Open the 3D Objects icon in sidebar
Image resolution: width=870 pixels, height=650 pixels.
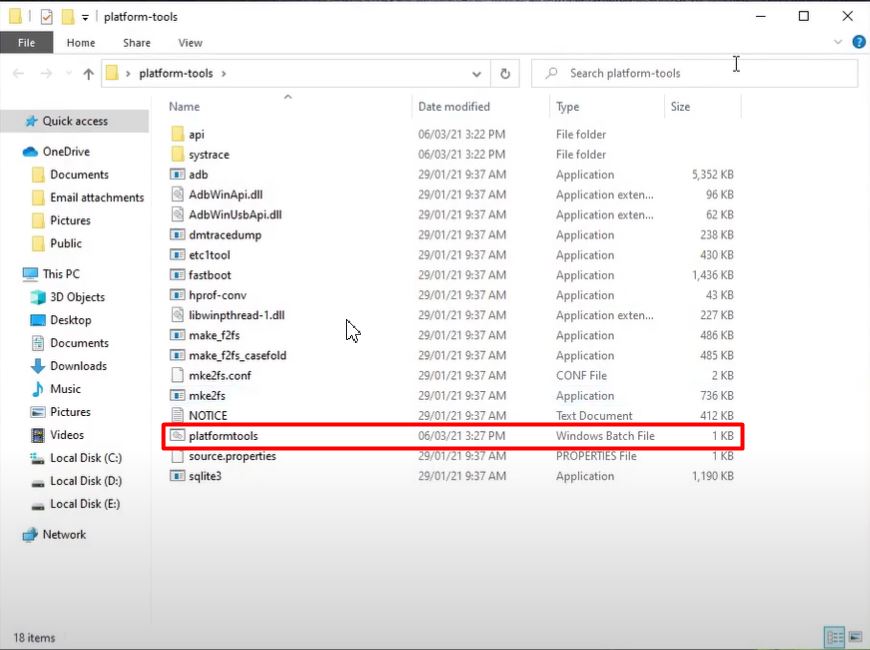point(38,297)
